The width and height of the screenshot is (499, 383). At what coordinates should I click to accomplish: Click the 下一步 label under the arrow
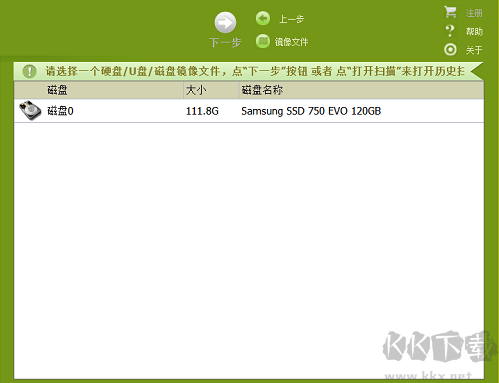pos(225,42)
